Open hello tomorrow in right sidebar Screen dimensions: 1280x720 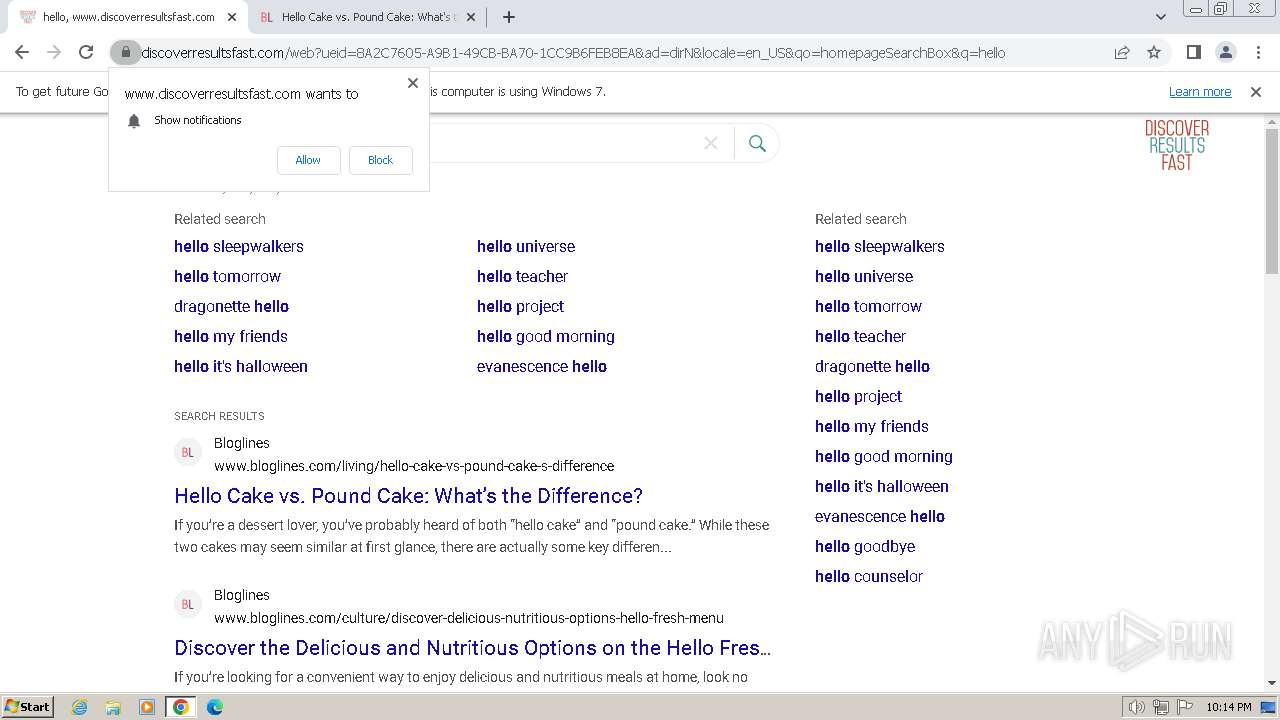click(x=868, y=306)
